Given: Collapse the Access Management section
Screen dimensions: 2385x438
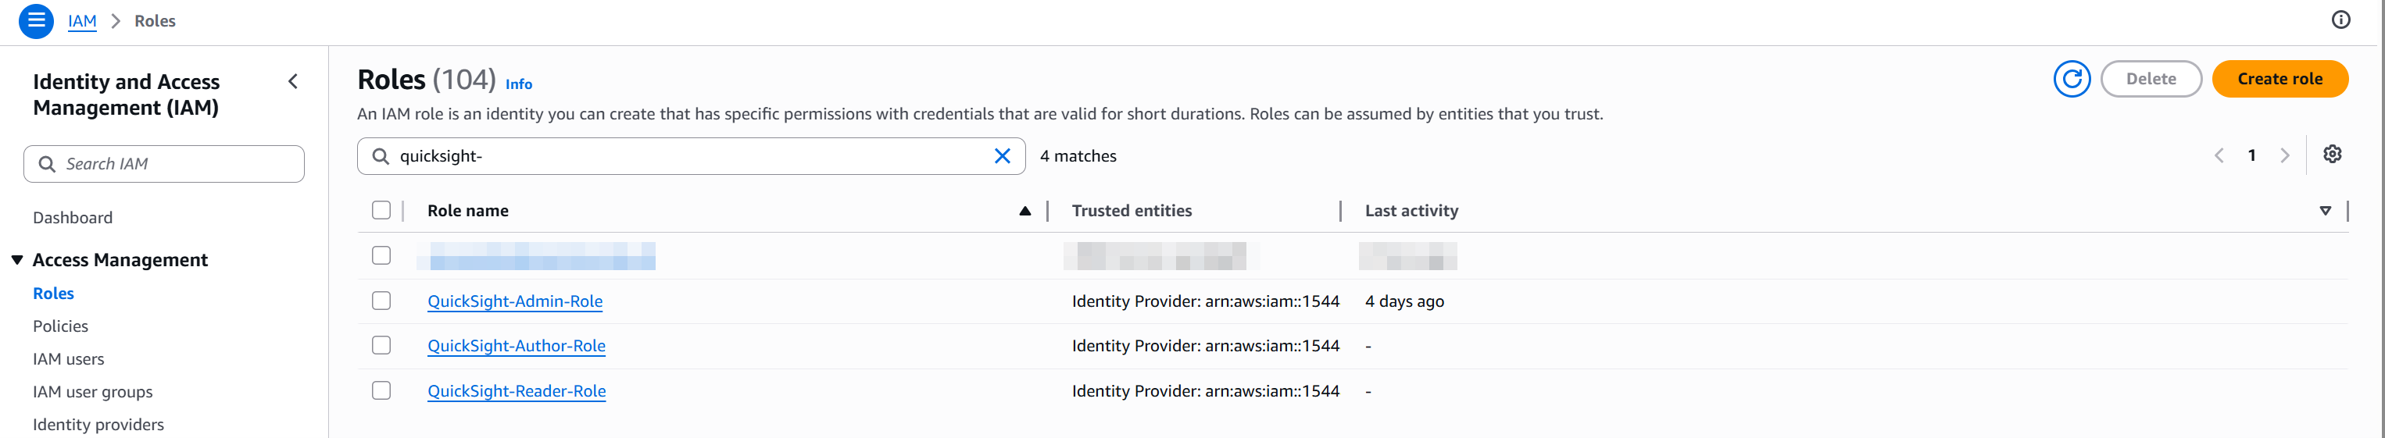Looking at the screenshot, I should (x=17, y=260).
